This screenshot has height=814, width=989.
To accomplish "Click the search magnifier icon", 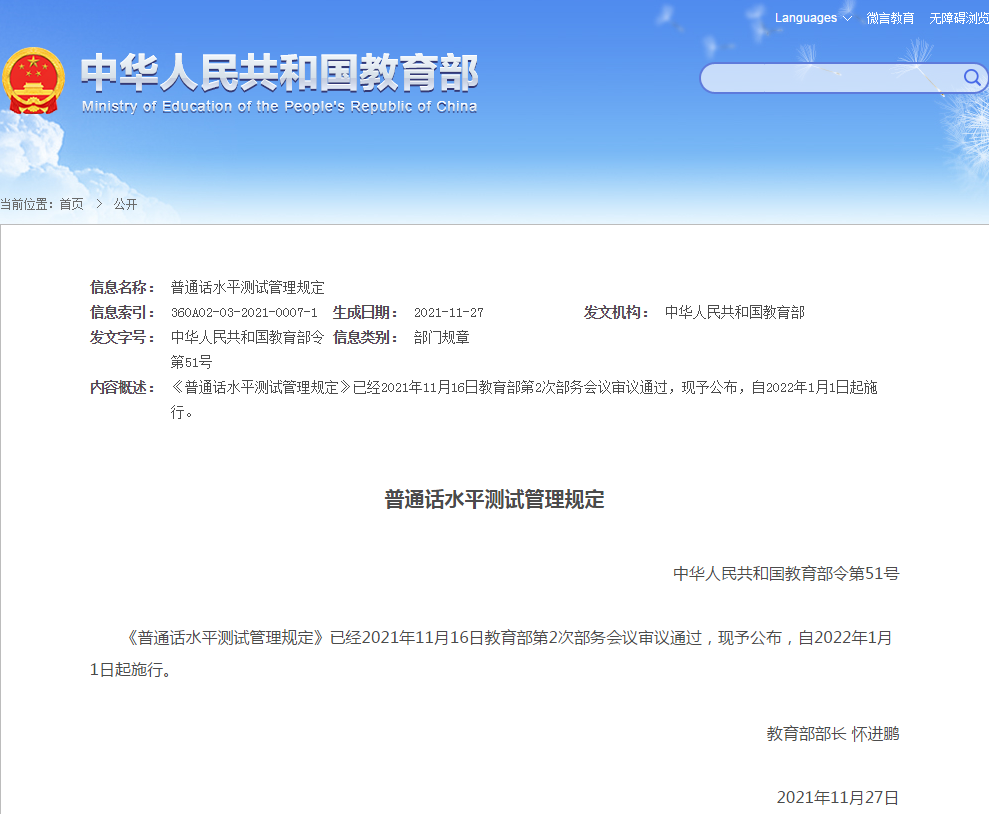I will pyautogui.click(x=970, y=77).
